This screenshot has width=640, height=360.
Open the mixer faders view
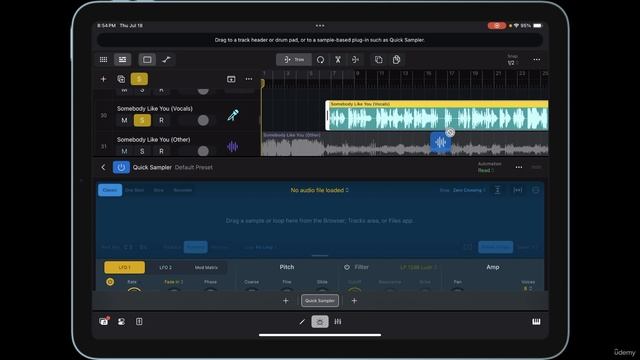[x=338, y=322]
